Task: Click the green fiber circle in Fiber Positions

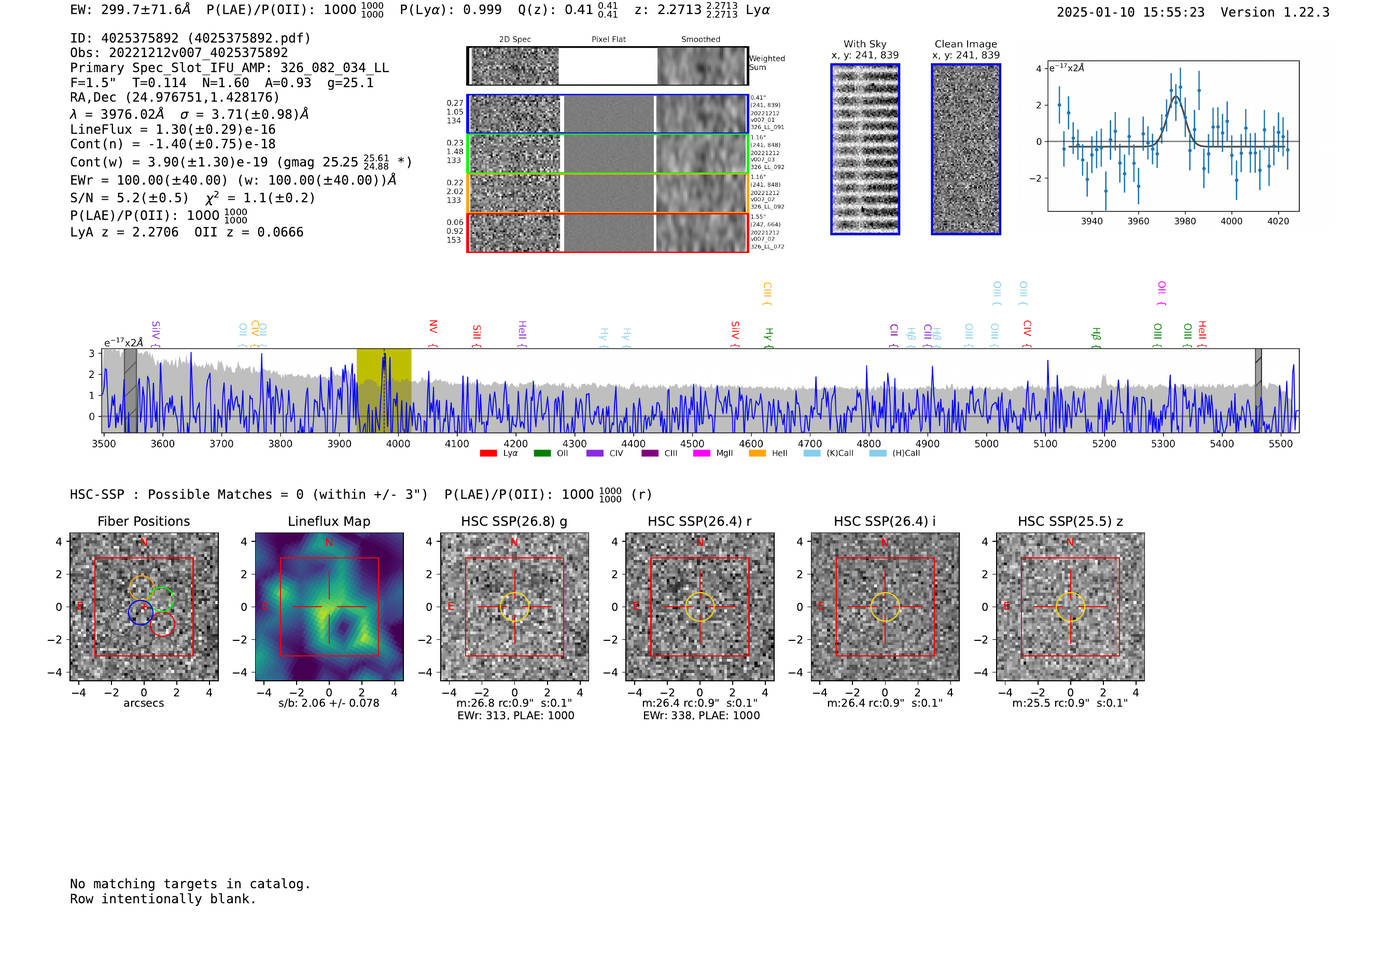Action: click(x=162, y=600)
